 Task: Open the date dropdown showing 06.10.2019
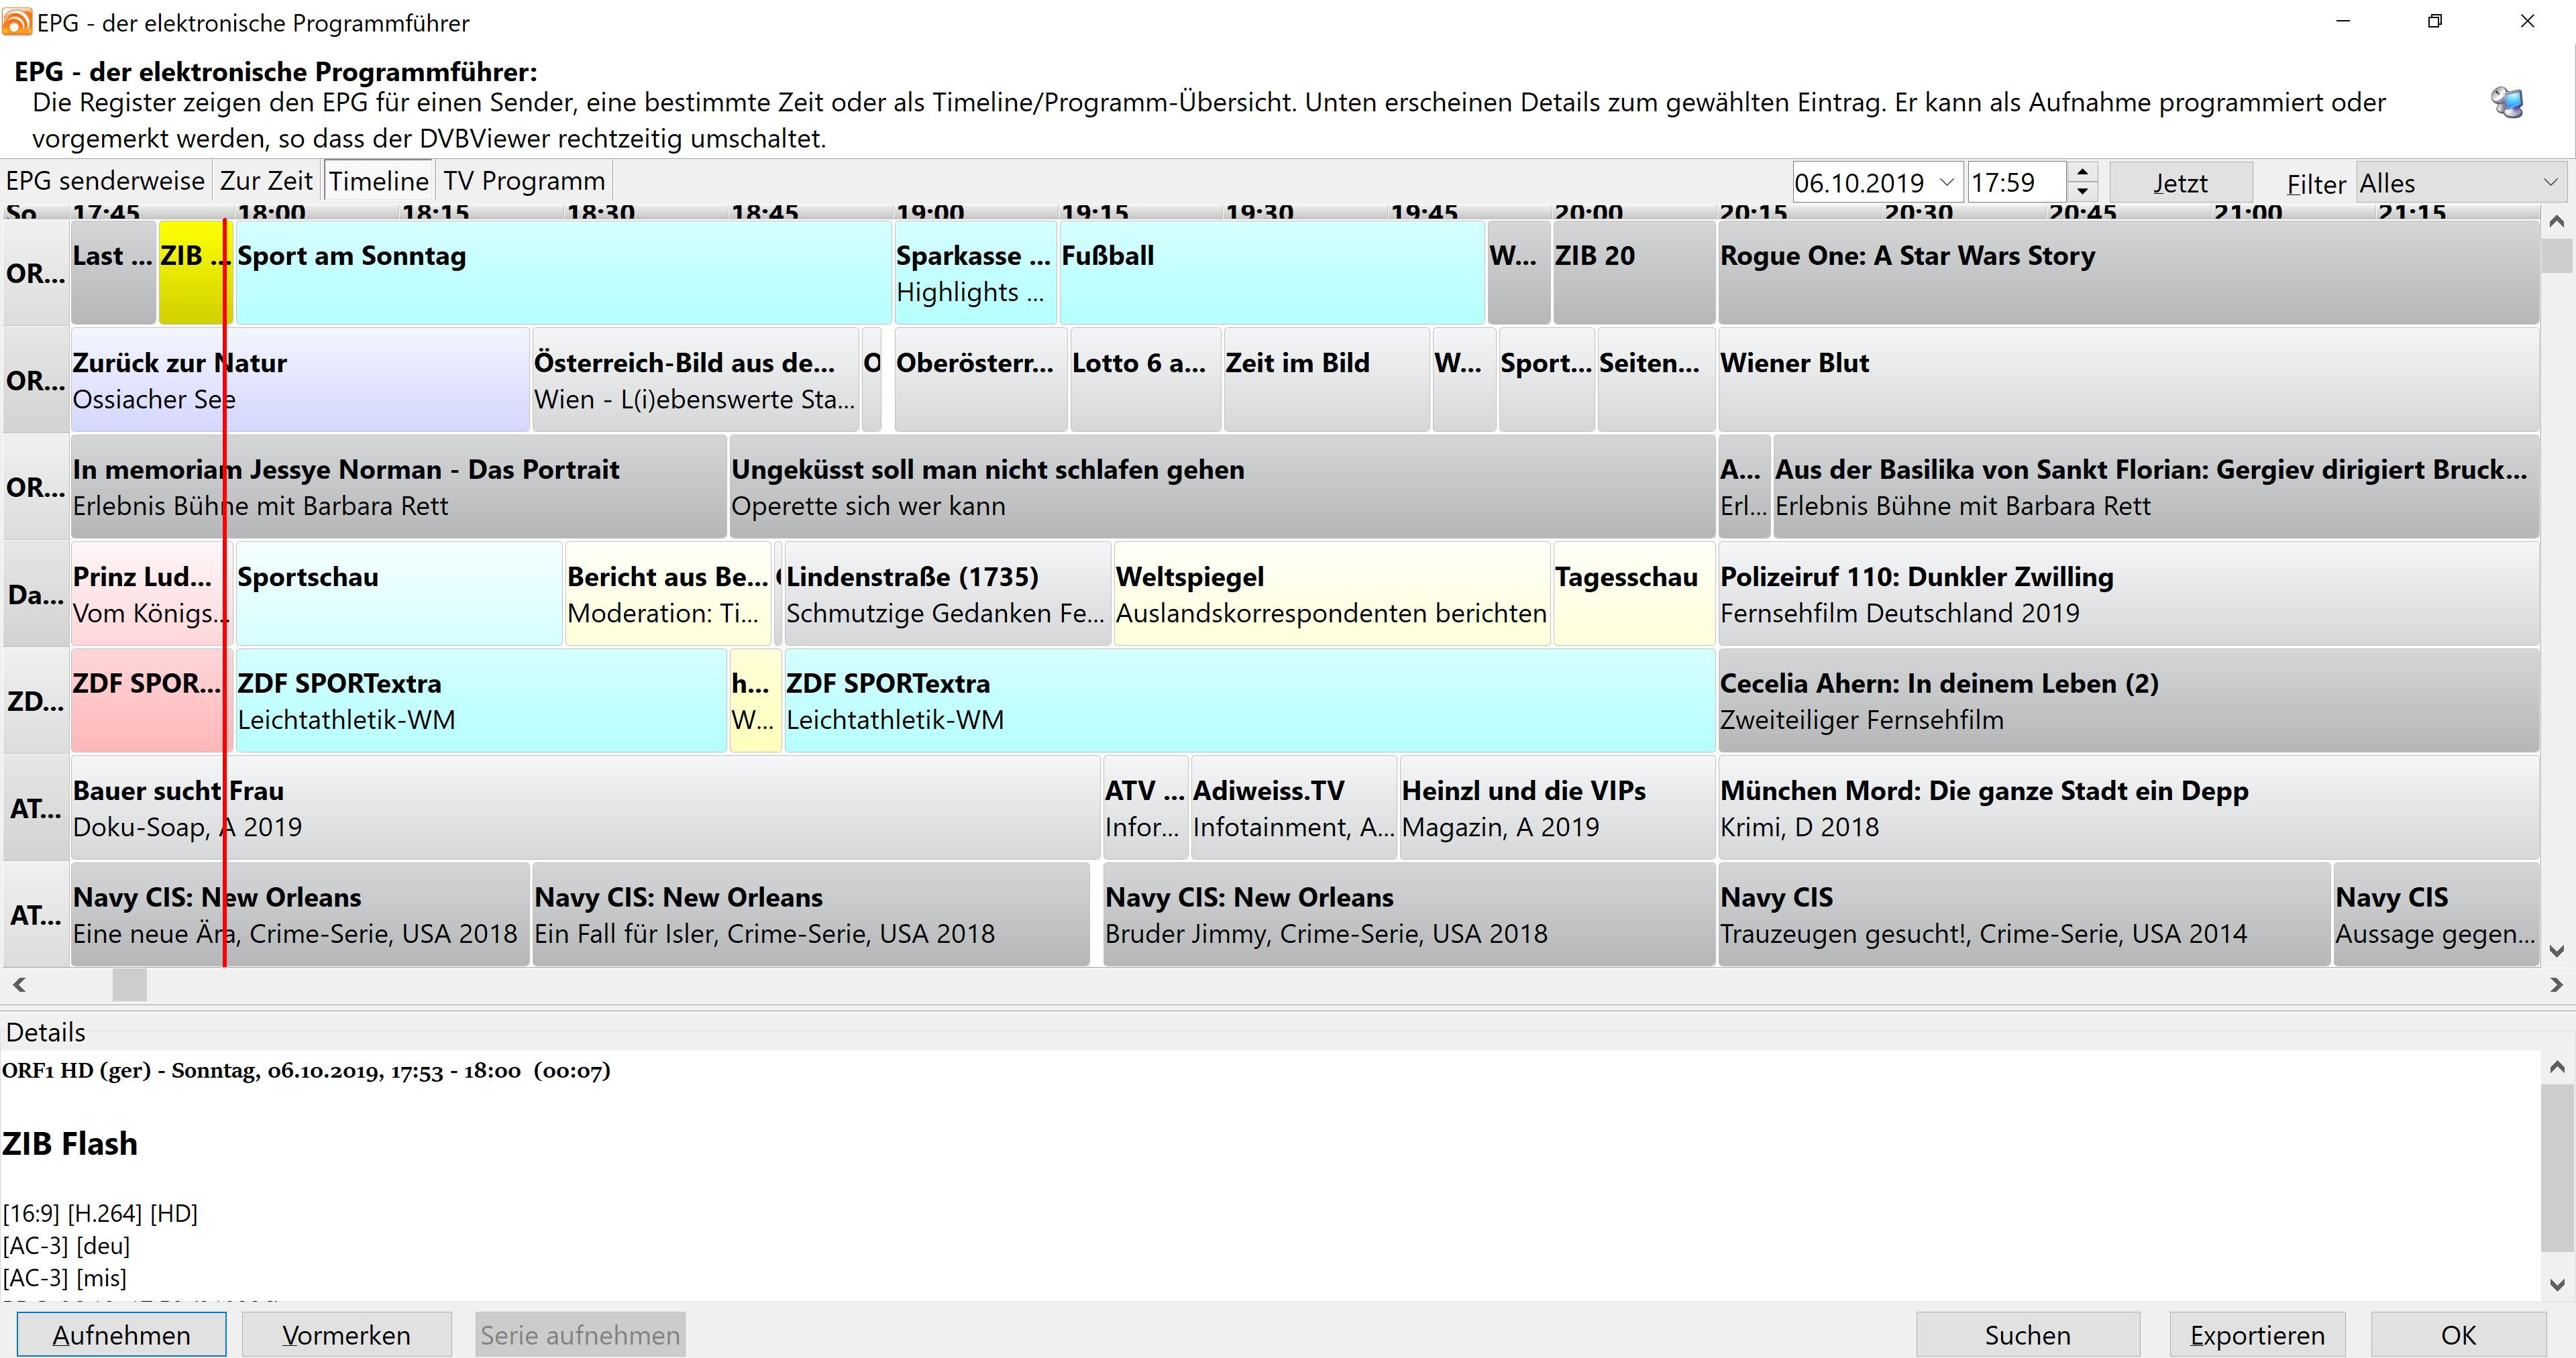1946,183
